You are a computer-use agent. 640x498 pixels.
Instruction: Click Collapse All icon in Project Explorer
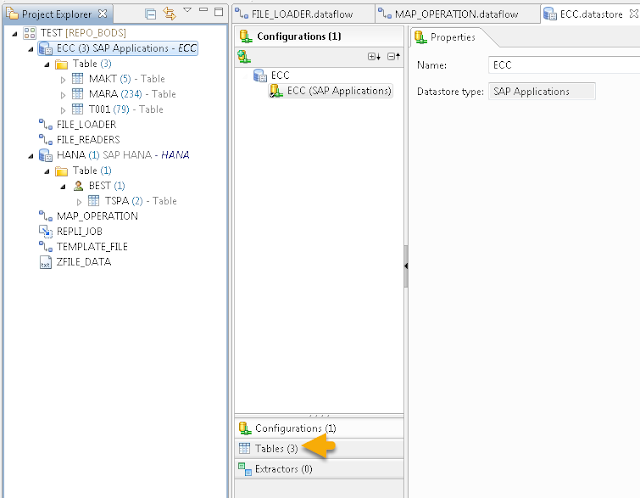point(151,14)
